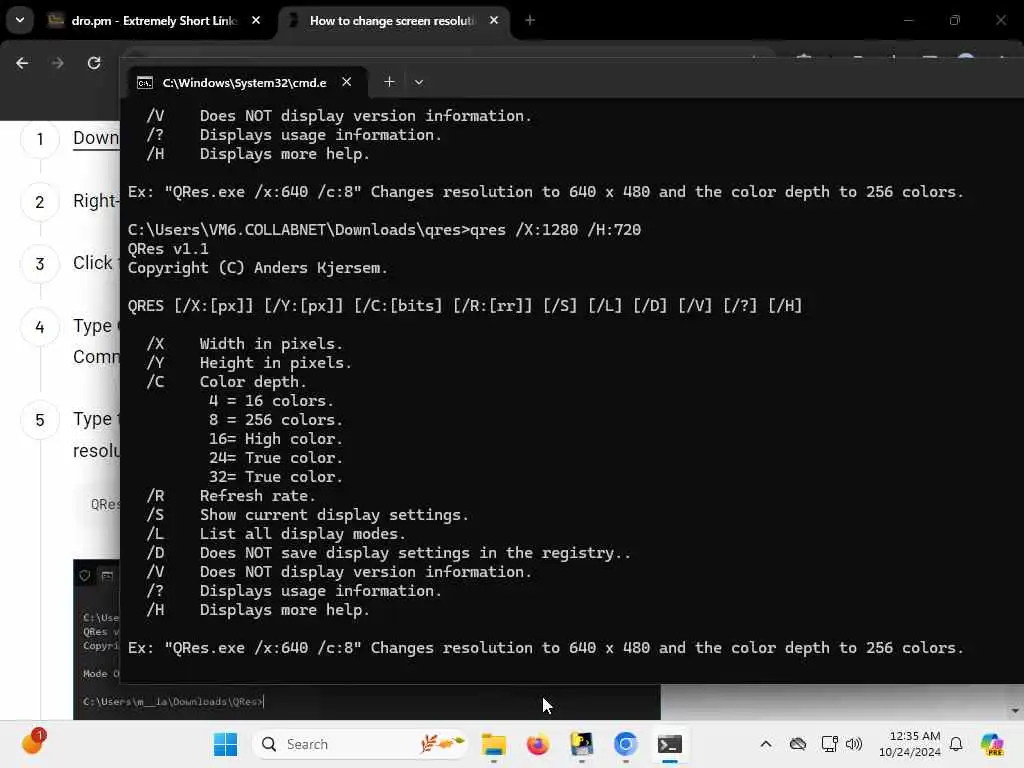Screen dimensions: 1024x768
Task: Go forward in the browser
Action: 57,63
